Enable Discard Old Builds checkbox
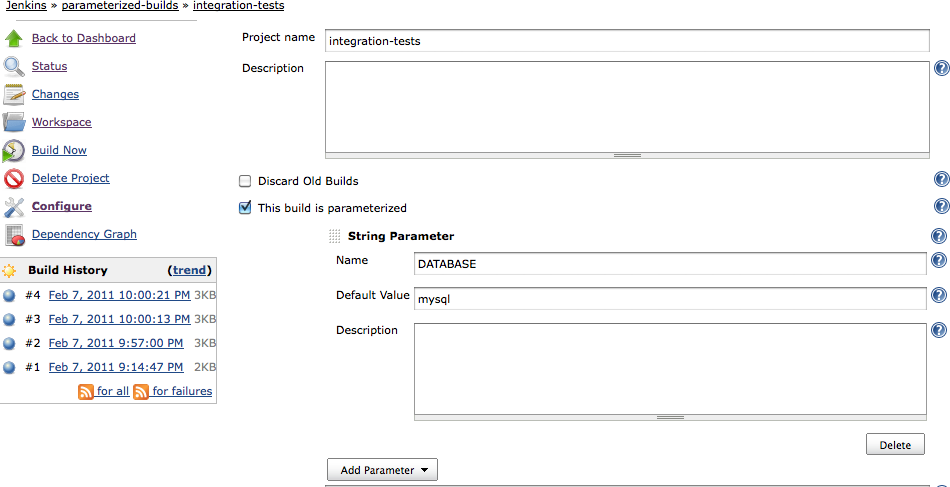Viewport: 950px width, 487px height. (x=245, y=181)
